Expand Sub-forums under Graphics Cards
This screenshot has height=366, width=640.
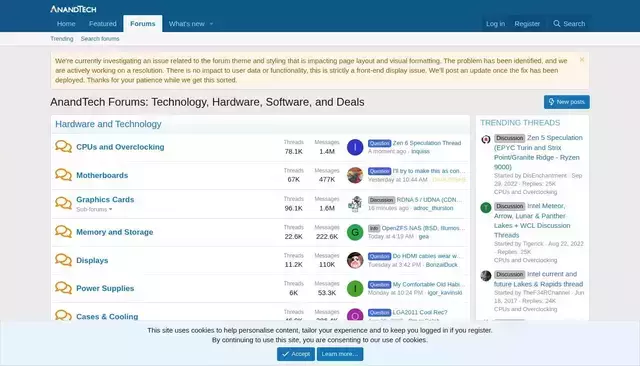94,209
